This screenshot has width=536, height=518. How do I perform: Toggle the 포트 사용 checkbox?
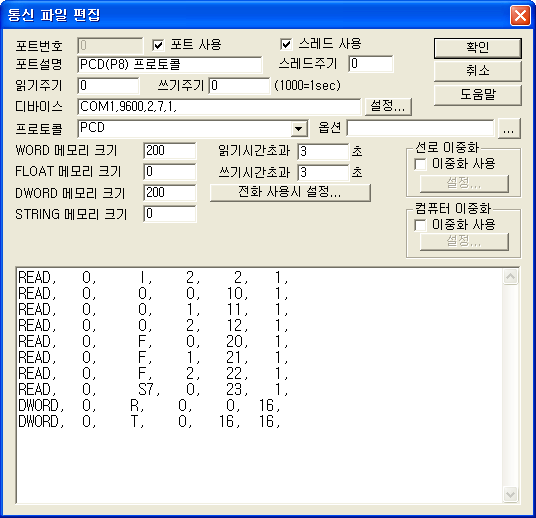coord(158,45)
